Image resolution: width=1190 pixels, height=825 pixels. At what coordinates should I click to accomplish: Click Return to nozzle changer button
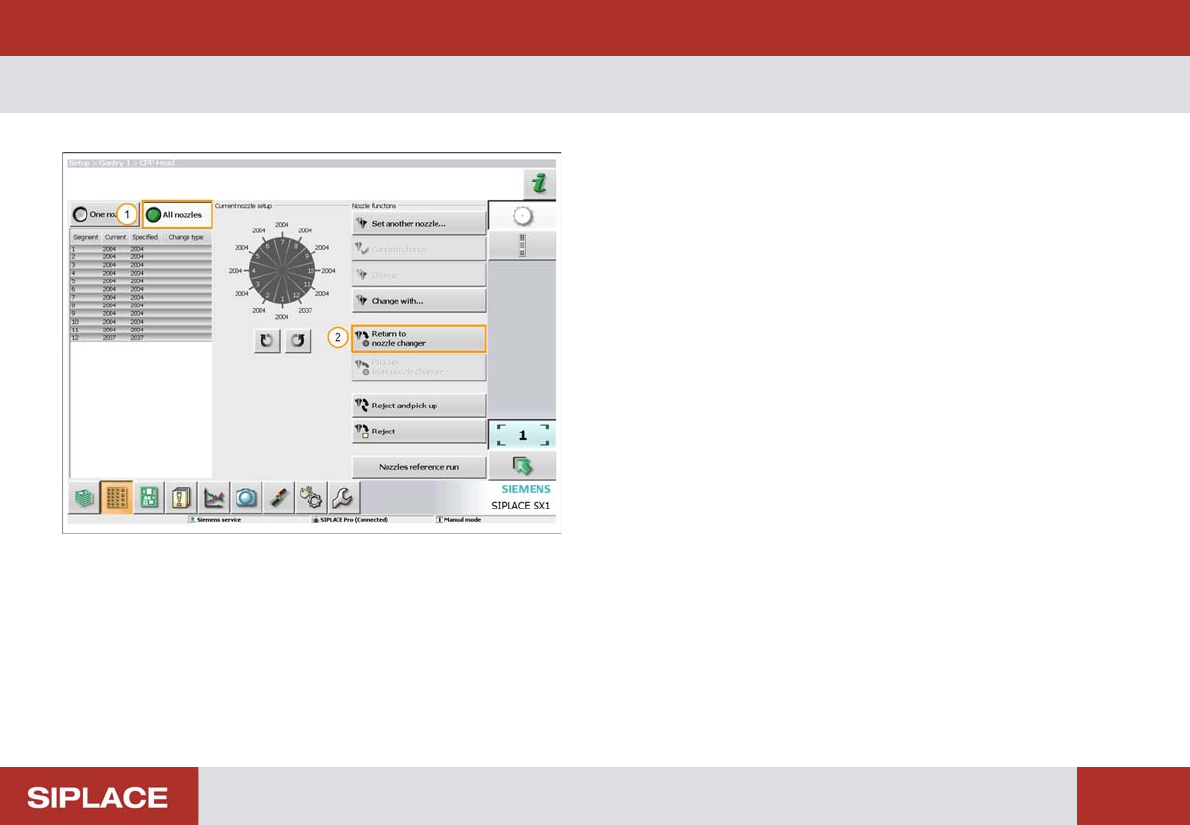[419, 339]
